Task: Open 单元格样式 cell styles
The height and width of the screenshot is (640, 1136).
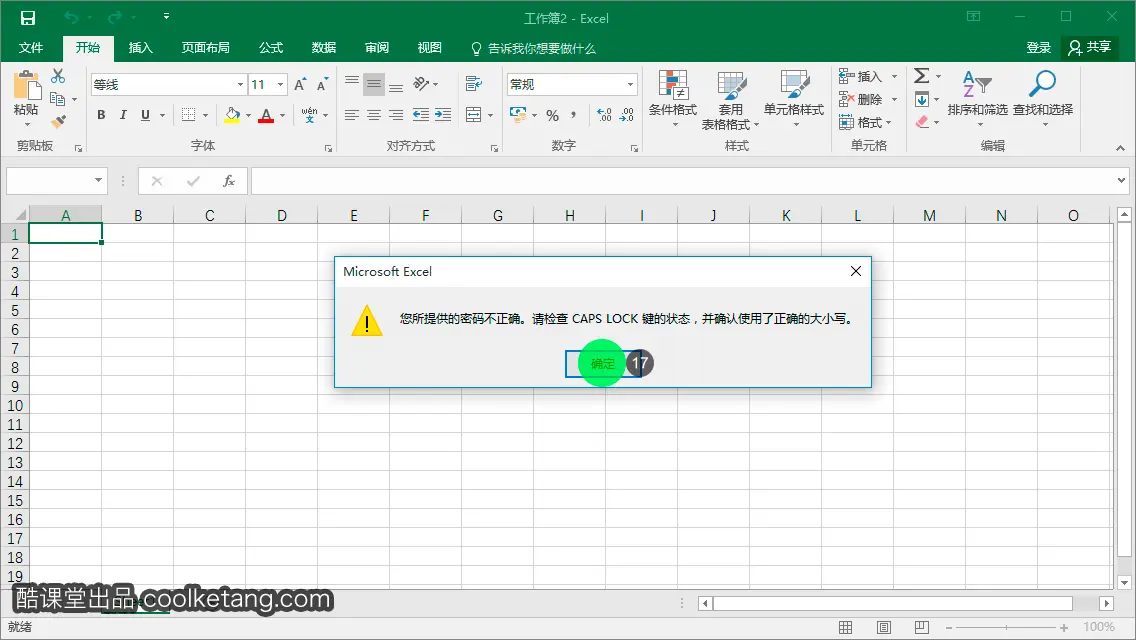Action: pos(794,99)
